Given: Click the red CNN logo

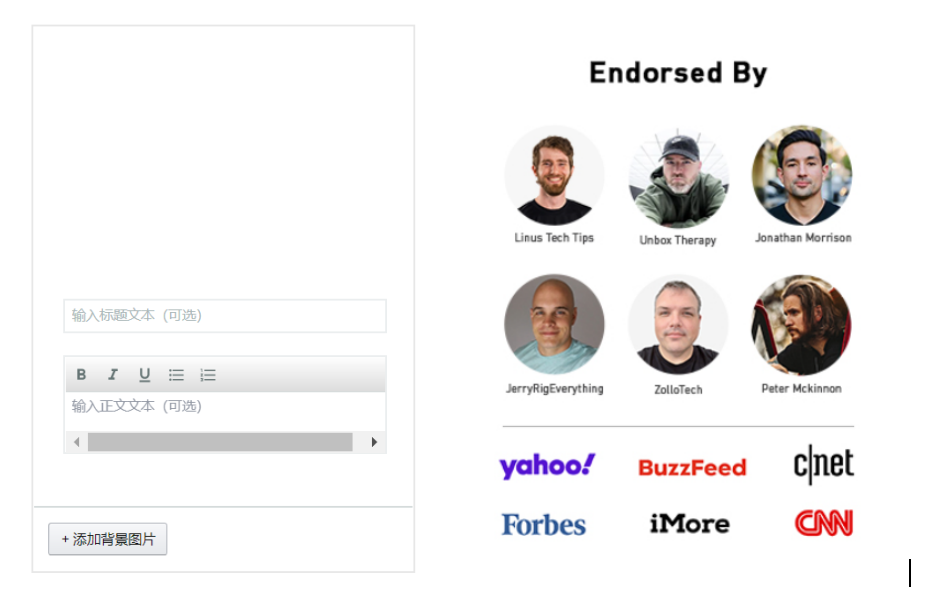Looking at the screenshot, I should click(824, 523).
